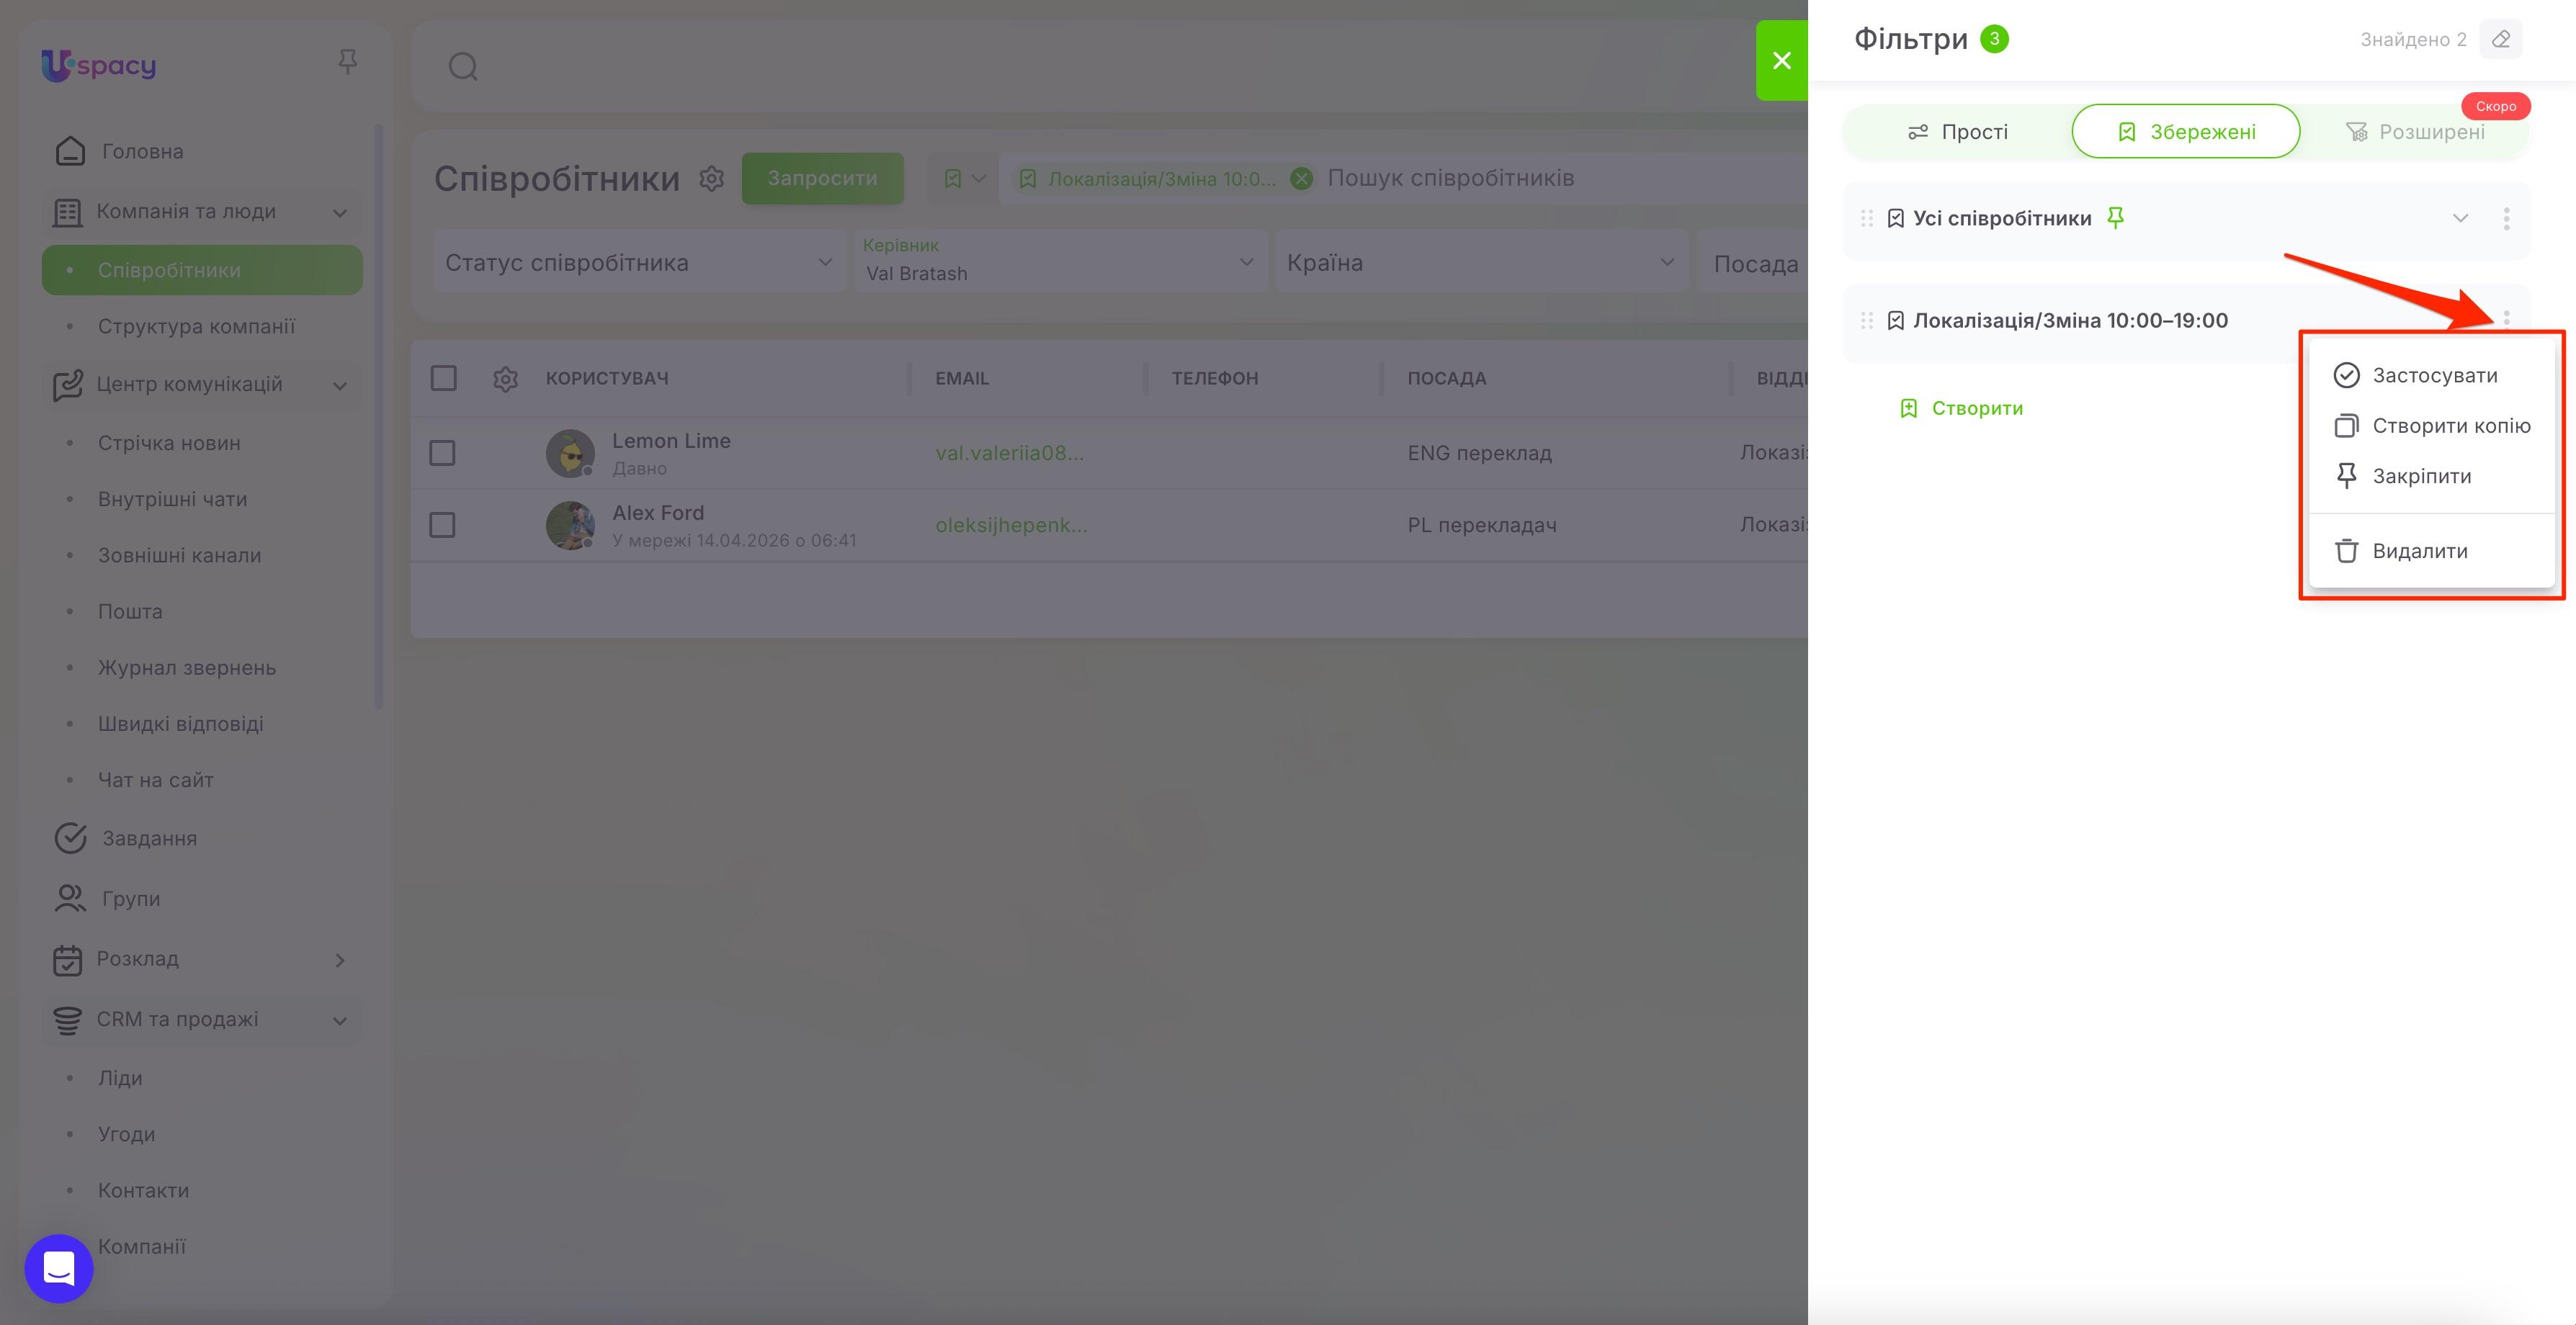
Task: Open the settings gear beside Співробітники title
Action: [711, 179]
